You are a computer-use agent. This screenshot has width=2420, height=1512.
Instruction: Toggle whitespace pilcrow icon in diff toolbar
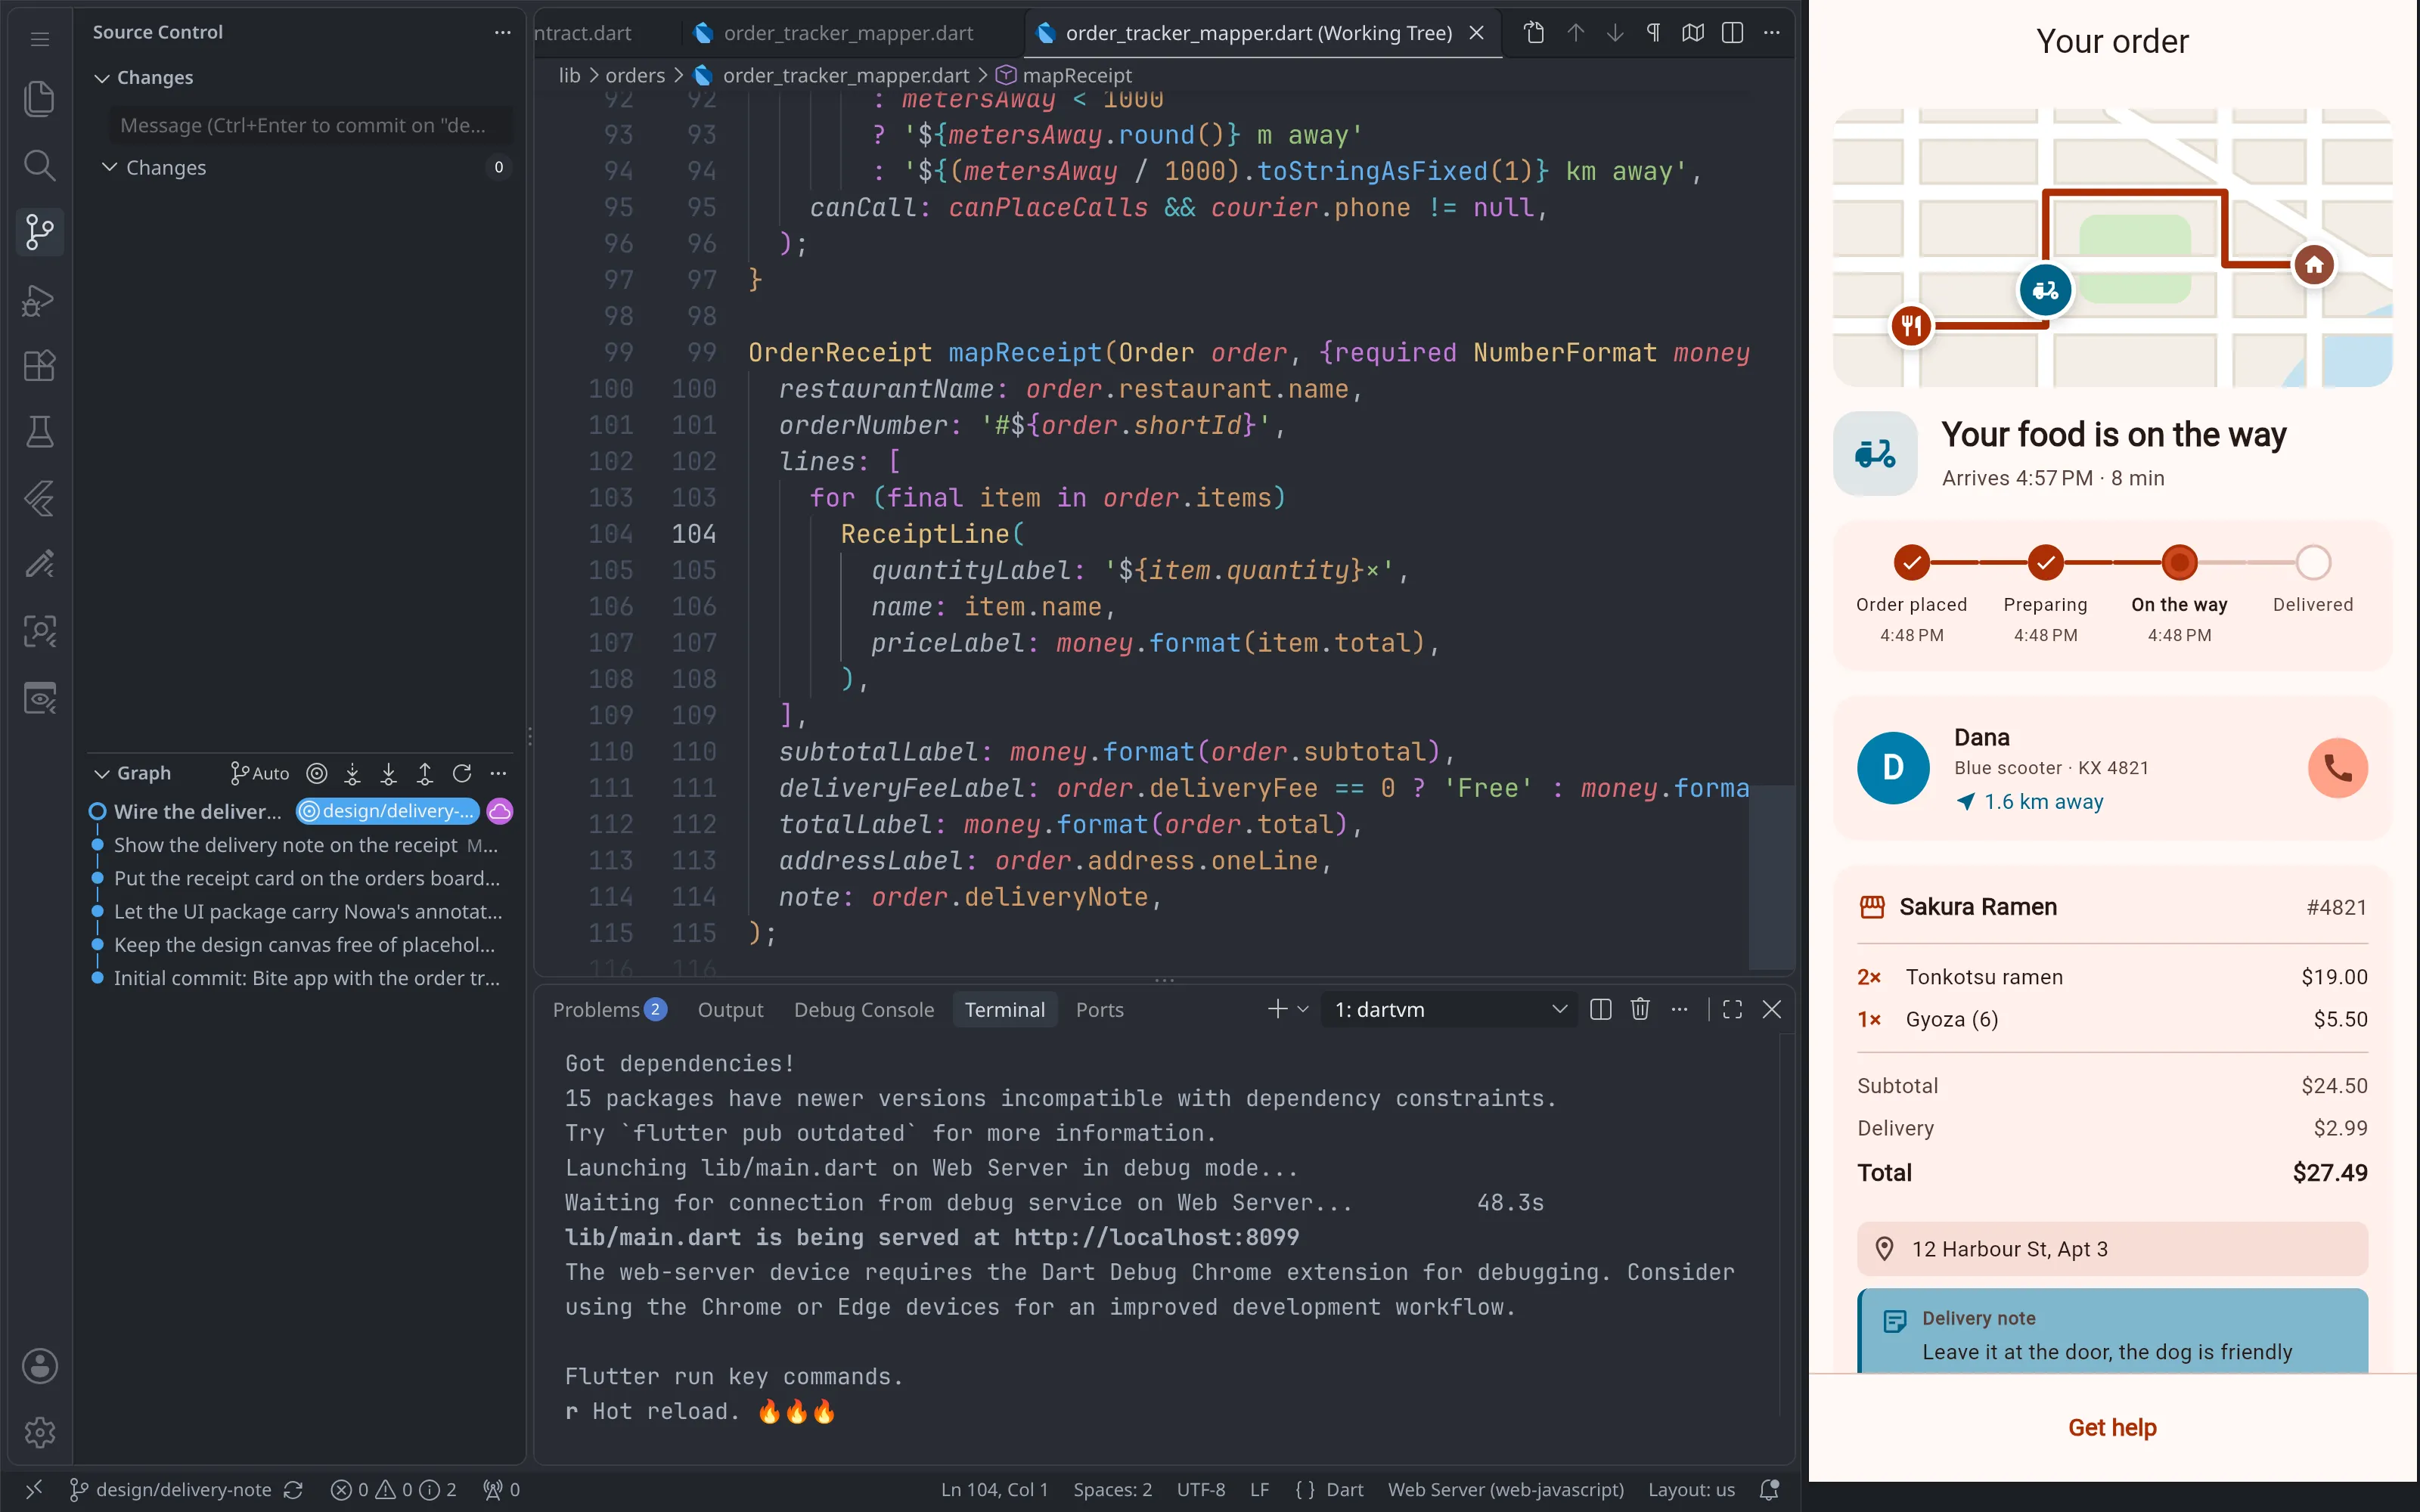1653,33
